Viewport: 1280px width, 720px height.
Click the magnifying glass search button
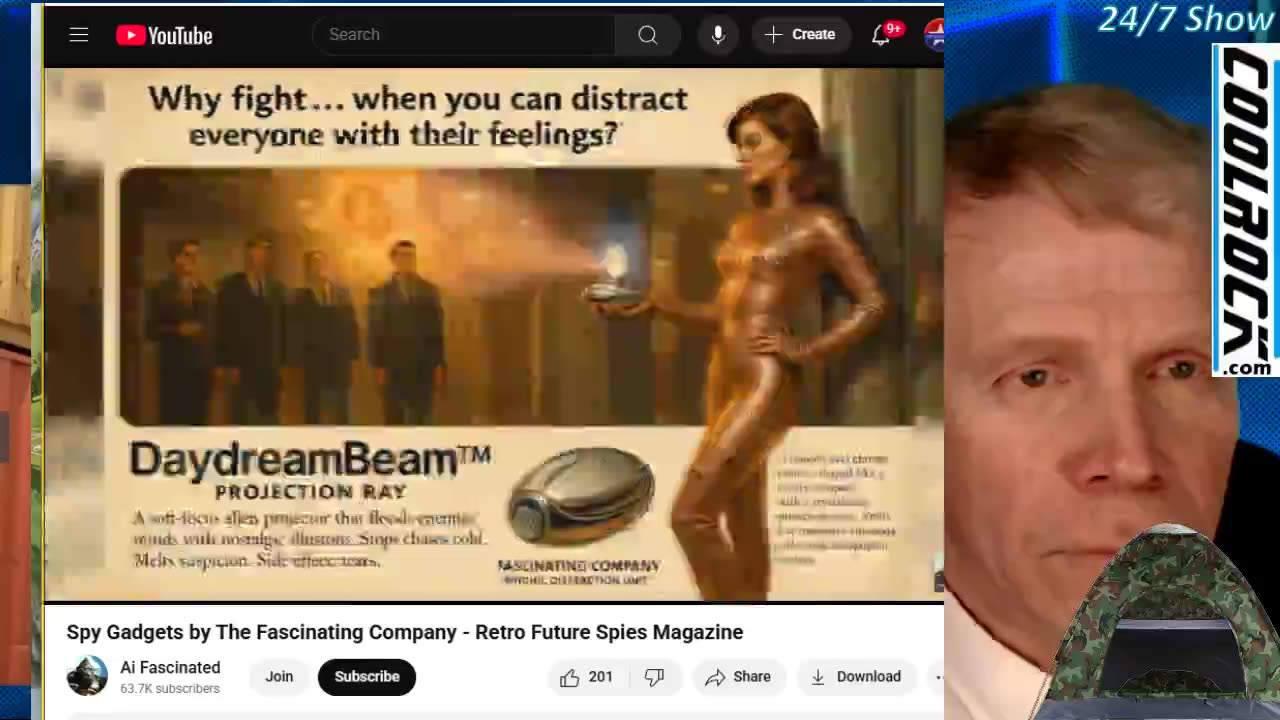648,35
